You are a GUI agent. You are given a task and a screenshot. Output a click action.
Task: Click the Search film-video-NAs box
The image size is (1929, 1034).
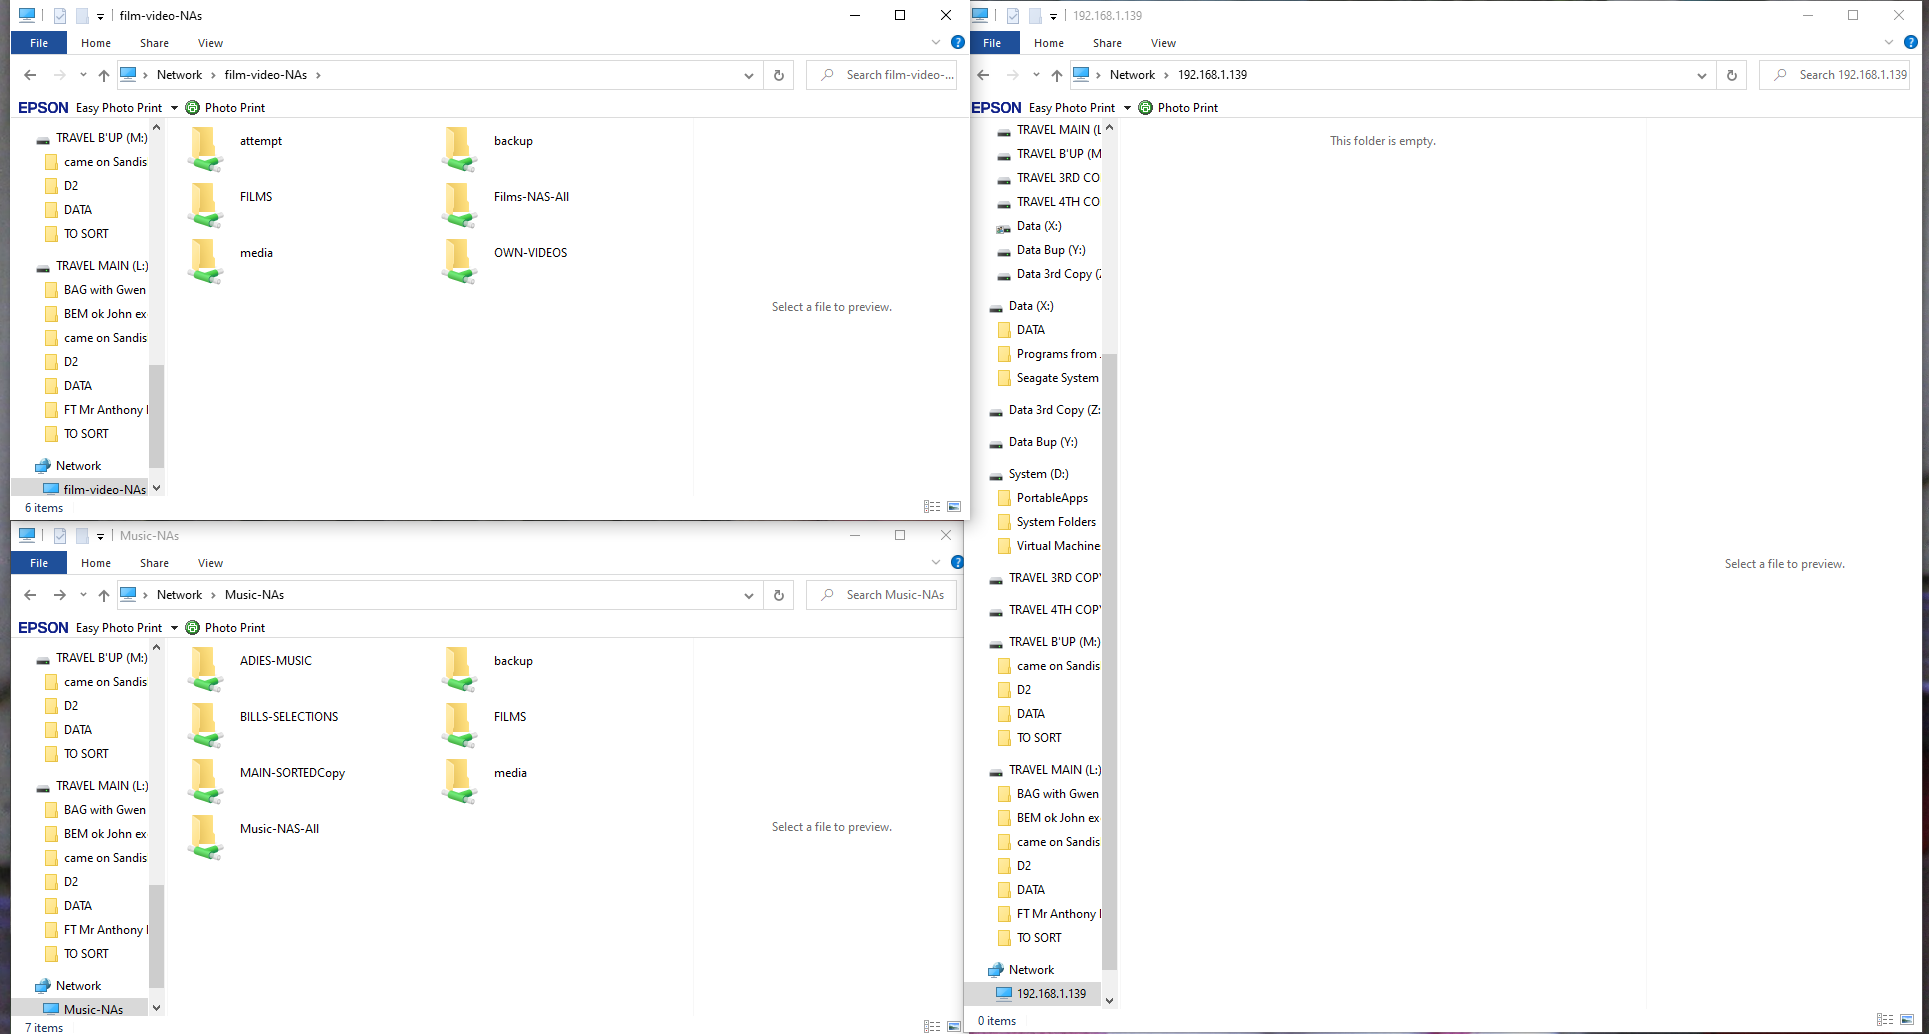click(881, 75)
